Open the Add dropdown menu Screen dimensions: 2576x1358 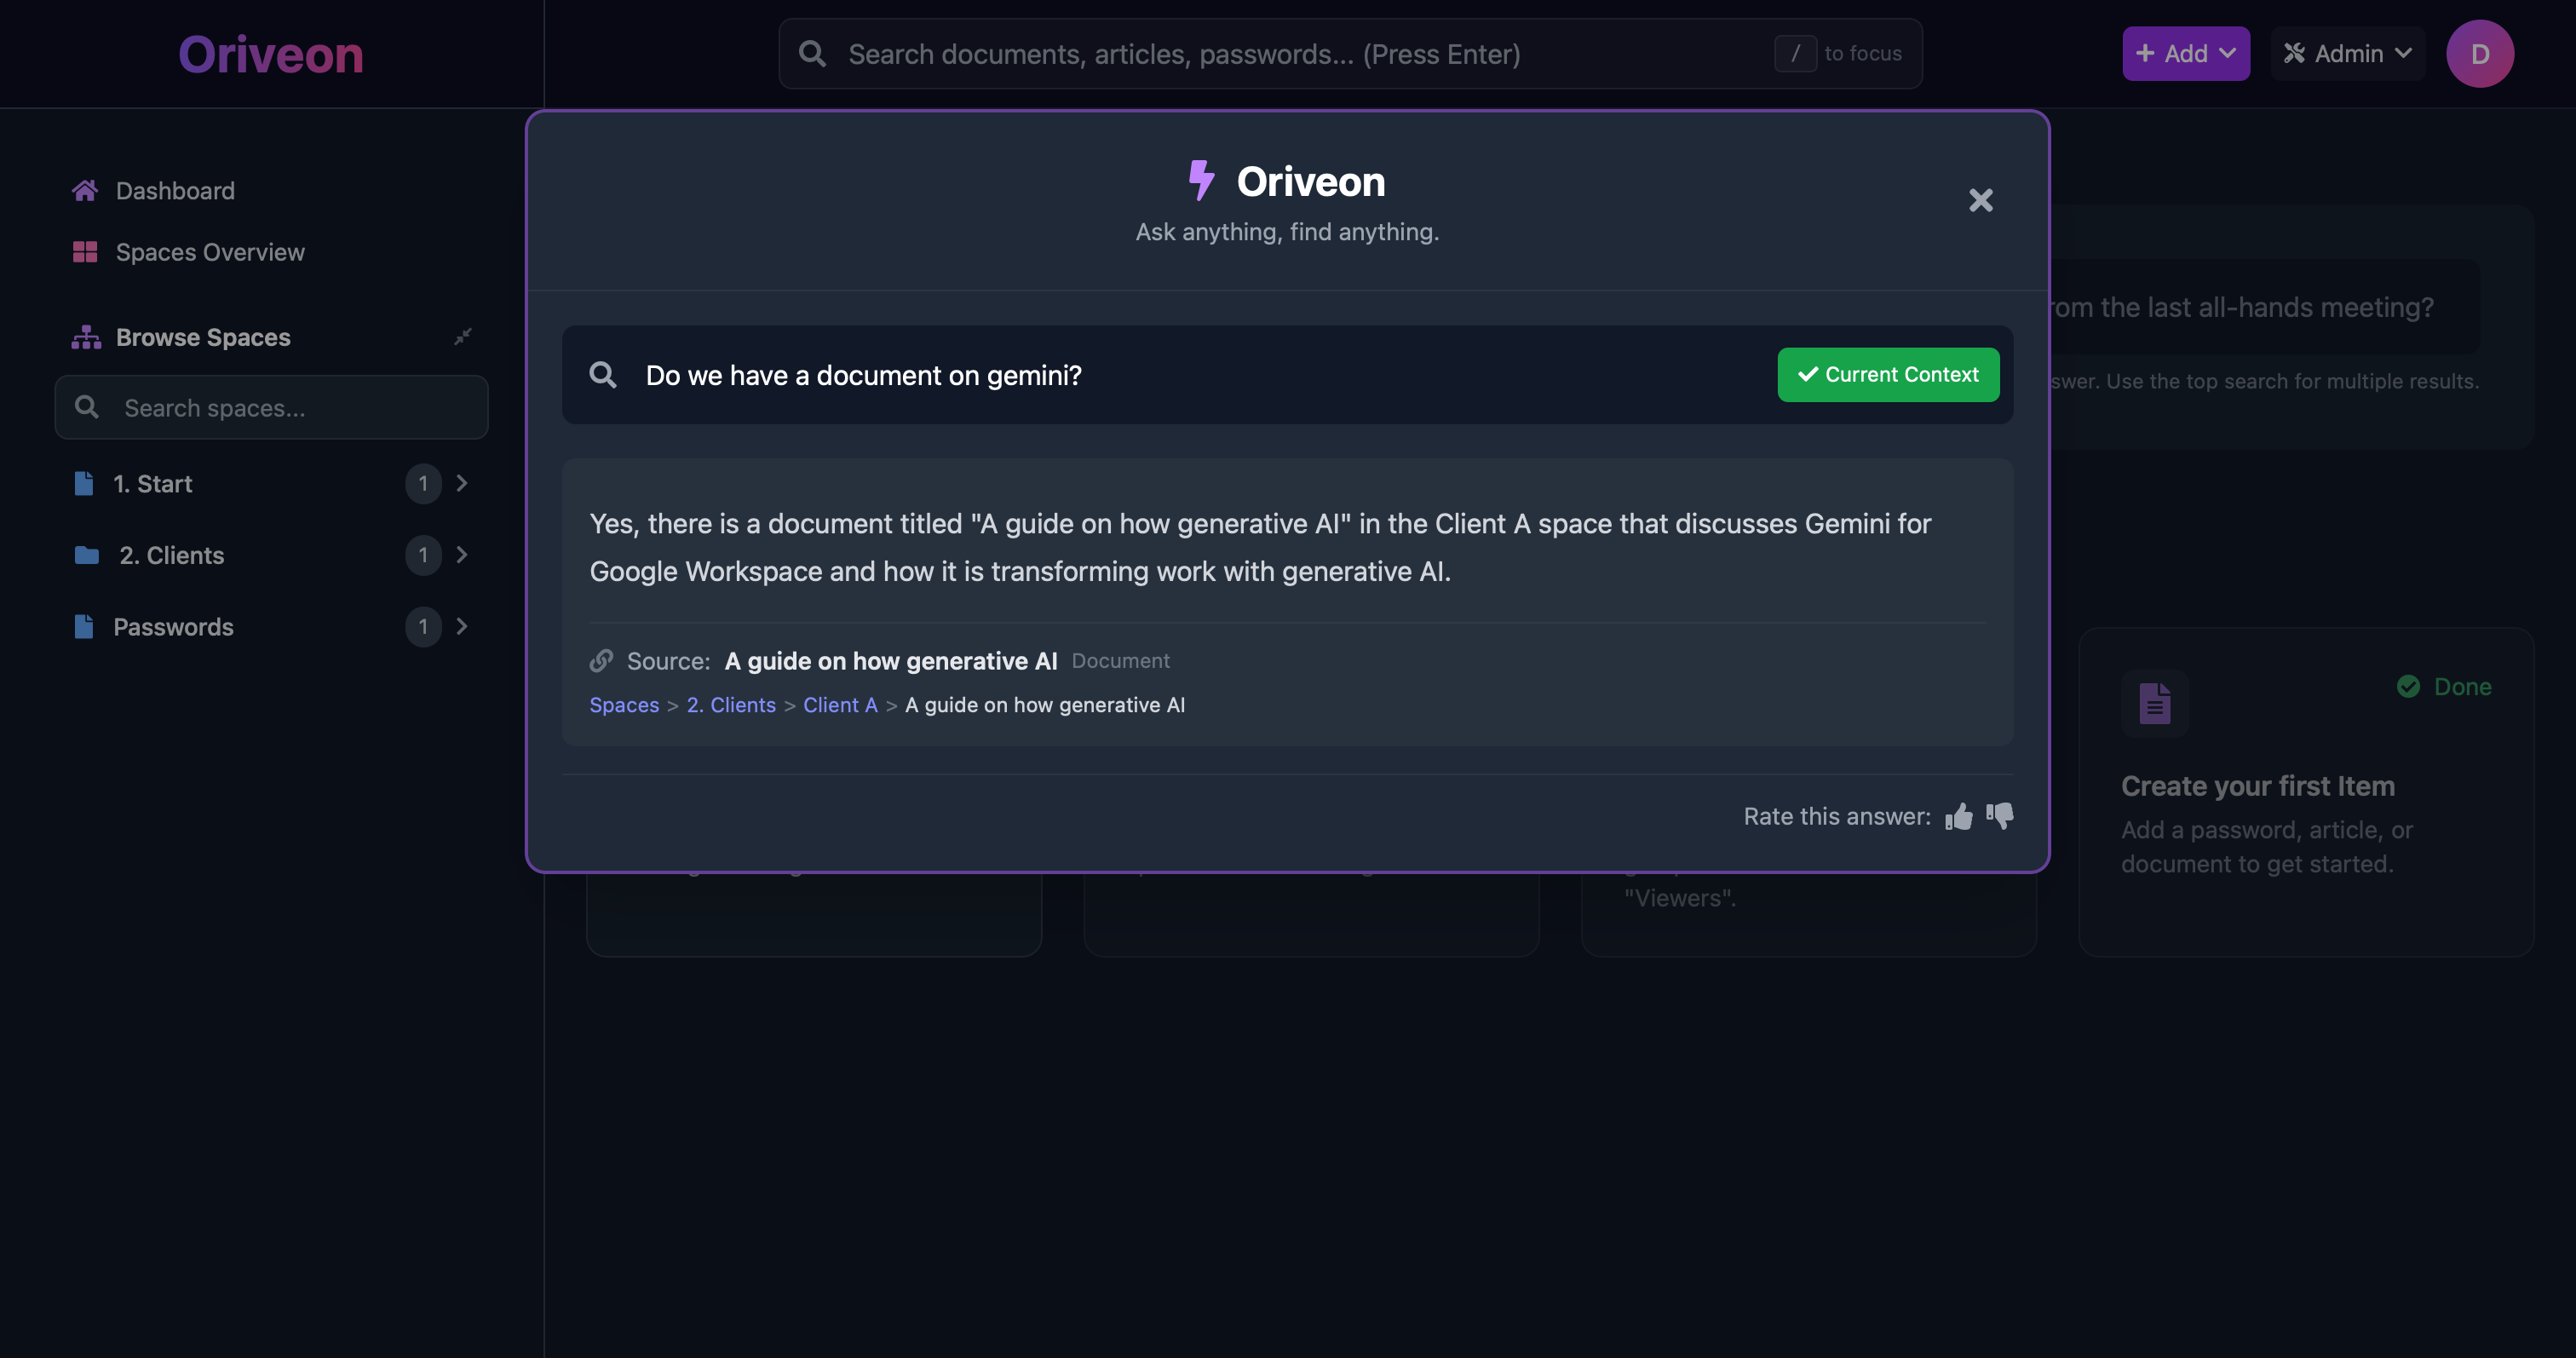pos(2186,54)
